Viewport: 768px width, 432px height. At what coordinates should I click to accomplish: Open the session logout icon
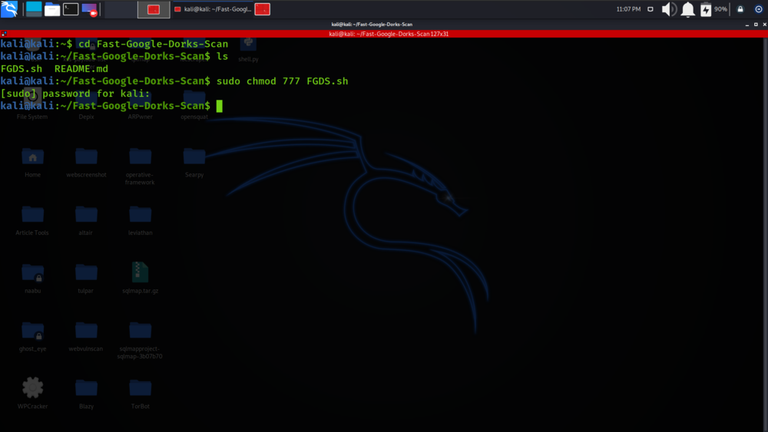tap(758, 9)
